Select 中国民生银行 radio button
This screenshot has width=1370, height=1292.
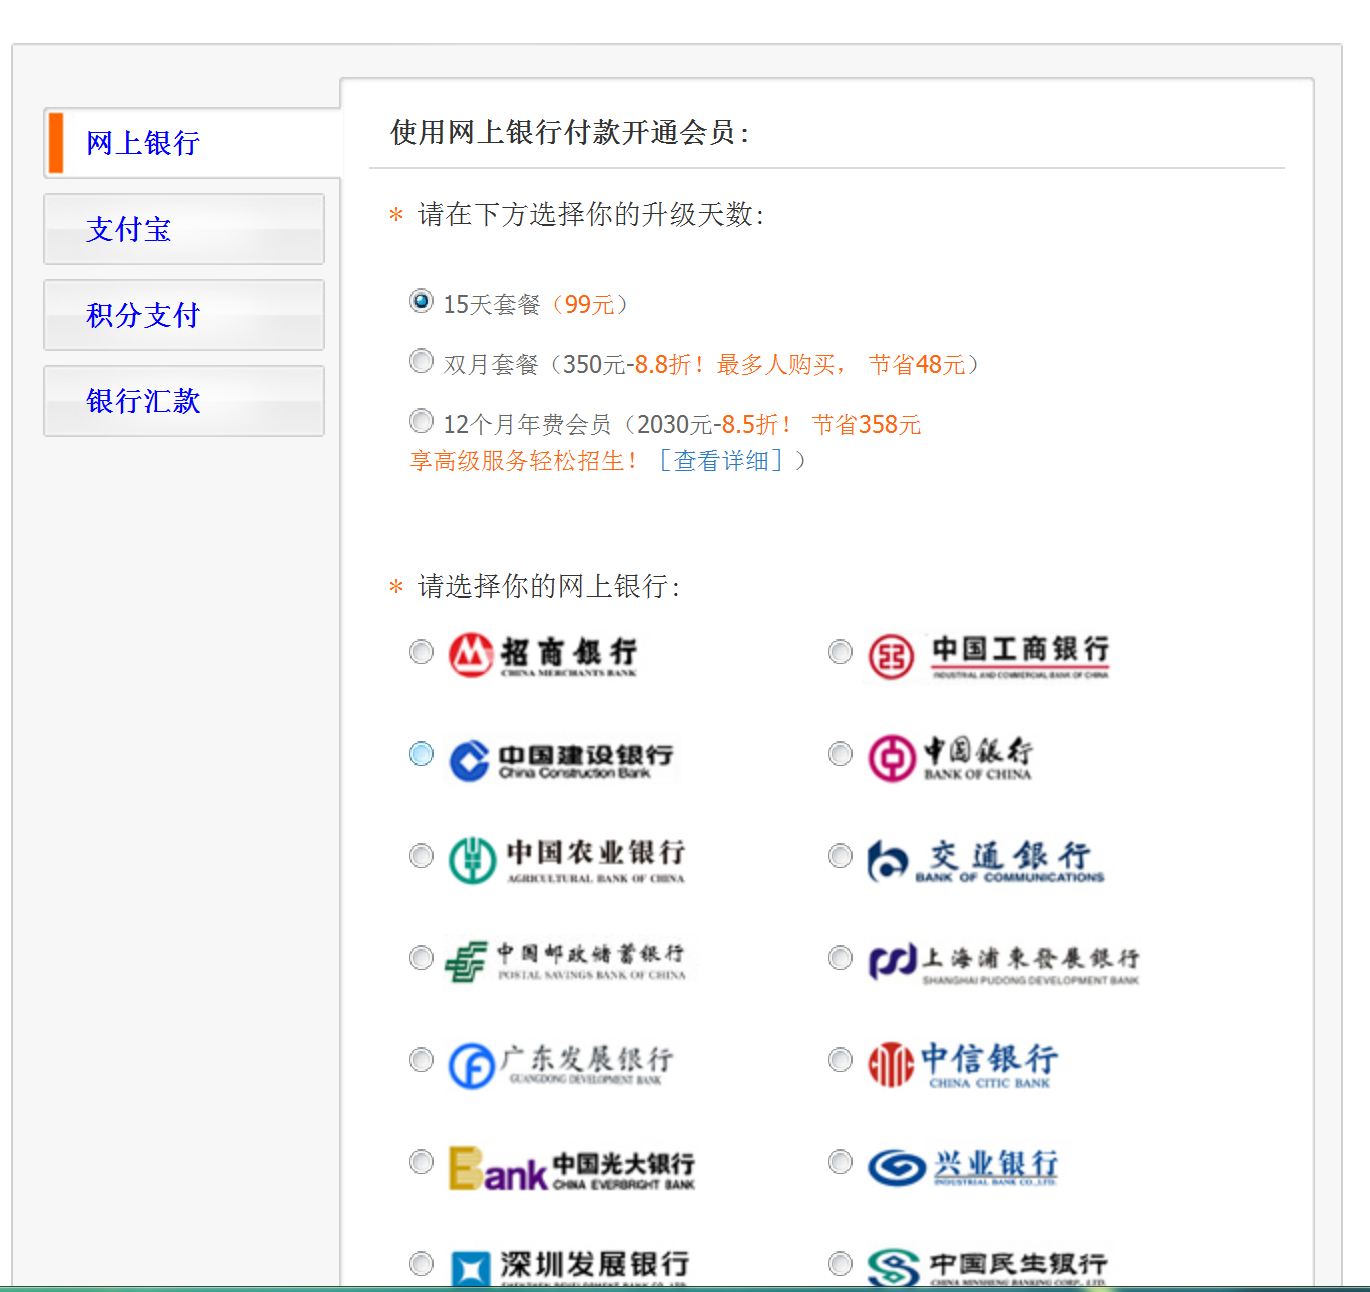click(x=840, y=1264)
